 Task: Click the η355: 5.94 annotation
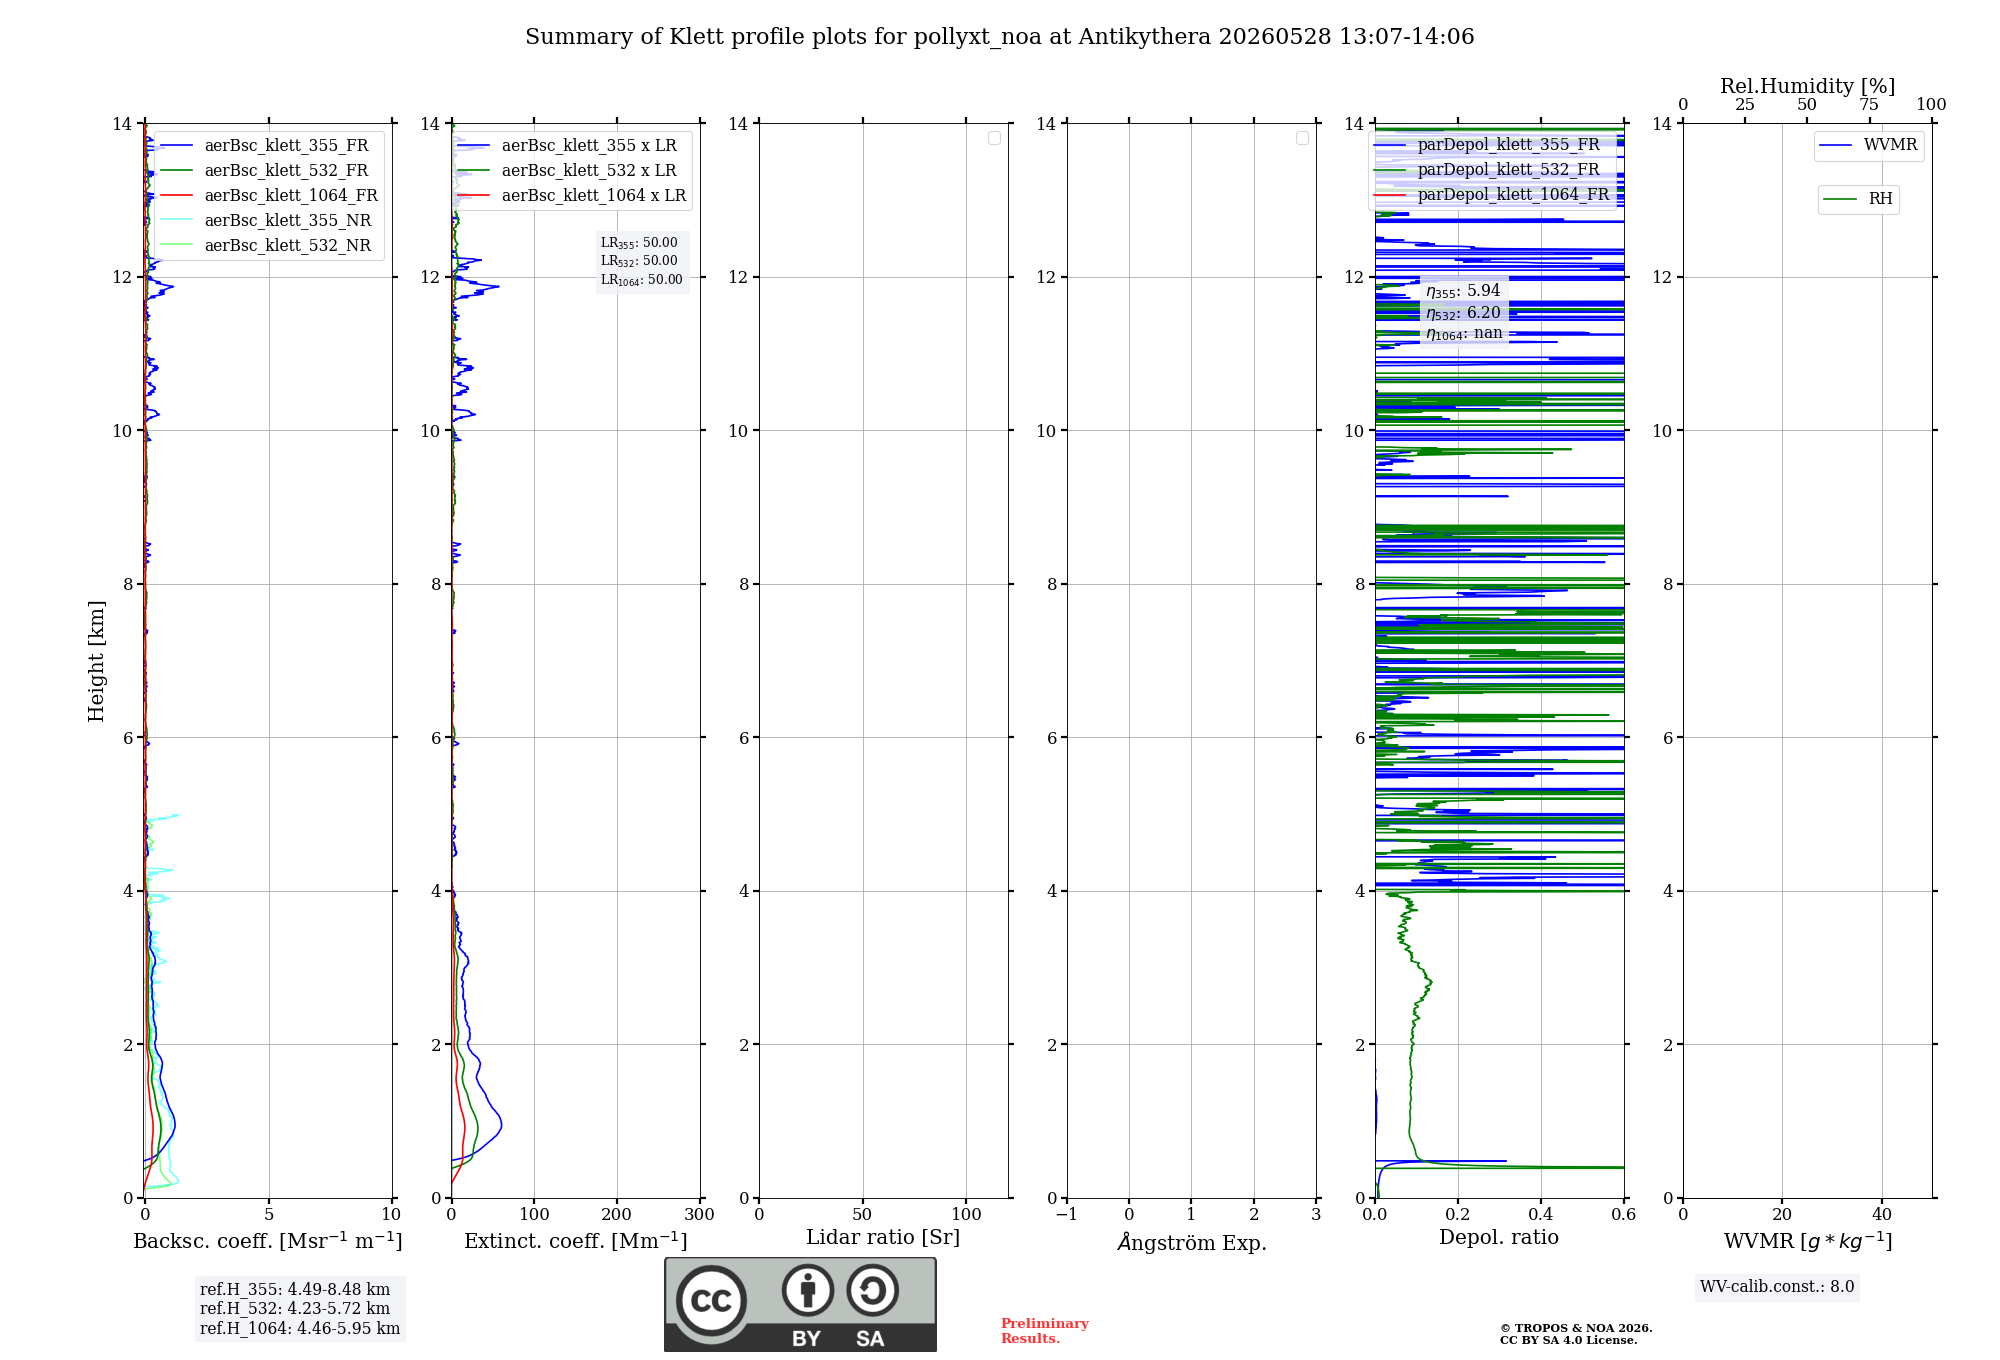coord(1463,291)
